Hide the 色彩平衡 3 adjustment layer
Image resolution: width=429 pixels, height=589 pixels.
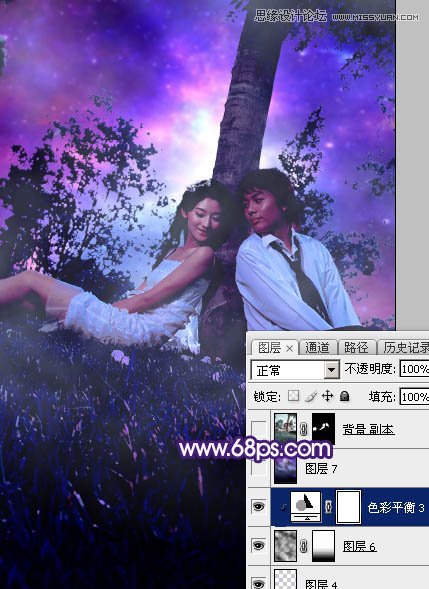259,507
